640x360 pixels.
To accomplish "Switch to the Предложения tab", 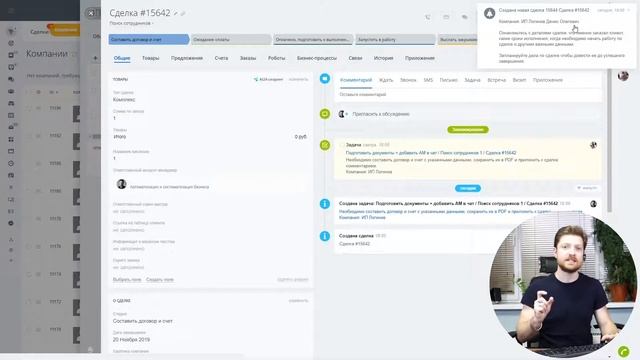I will point(187,58).
